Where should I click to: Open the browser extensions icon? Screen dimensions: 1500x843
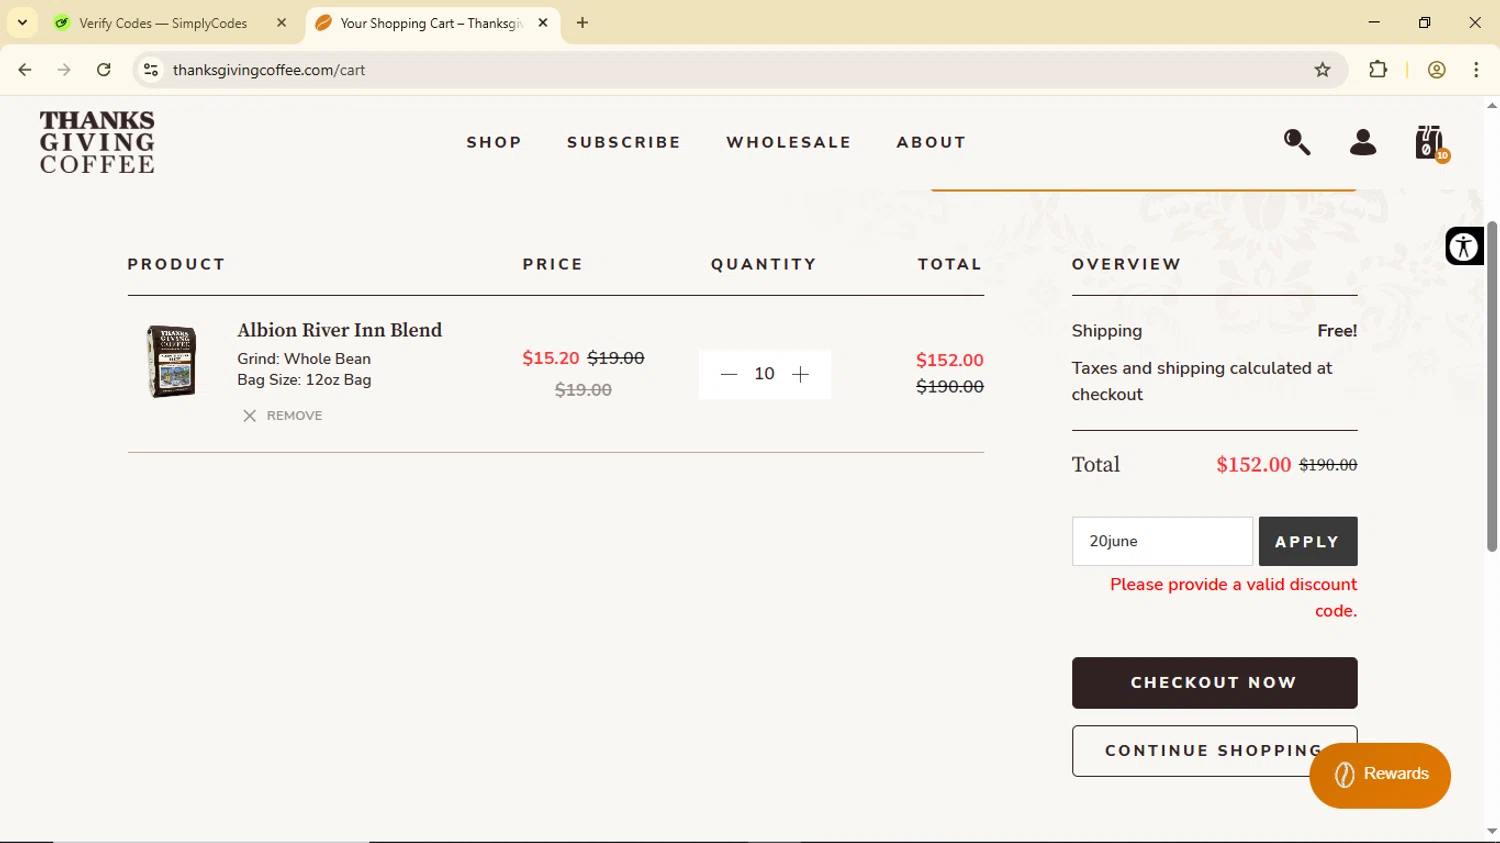pyautogui.click(x=1378, y=70)
